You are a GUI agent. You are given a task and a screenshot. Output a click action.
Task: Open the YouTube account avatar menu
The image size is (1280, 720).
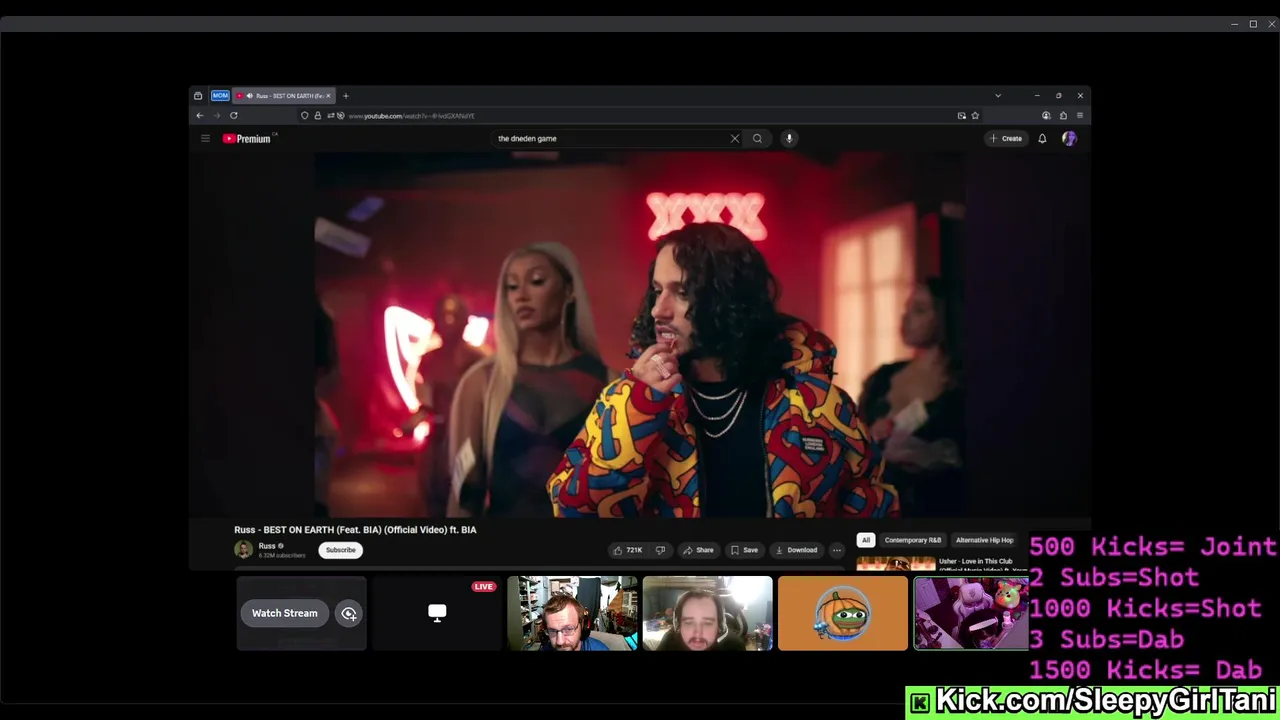[x=1069, y=139]
